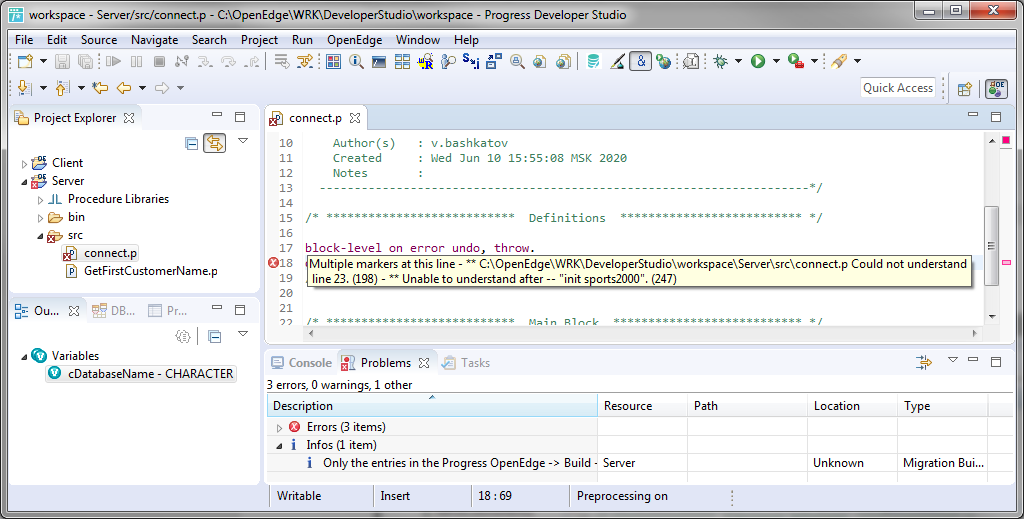Screen dimensions: 1024x519
Task: Click the New wizard toolbar icon
Action: click(x=25, y=61)
